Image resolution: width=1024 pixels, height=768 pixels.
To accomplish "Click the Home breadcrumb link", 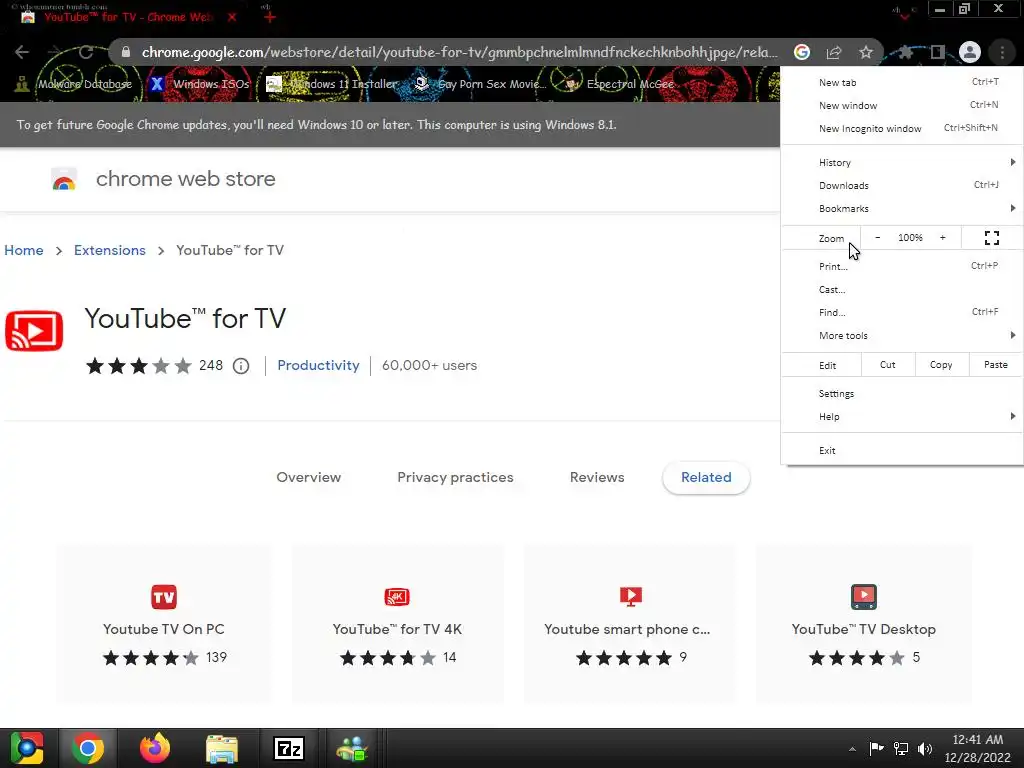I will (24, 251).
